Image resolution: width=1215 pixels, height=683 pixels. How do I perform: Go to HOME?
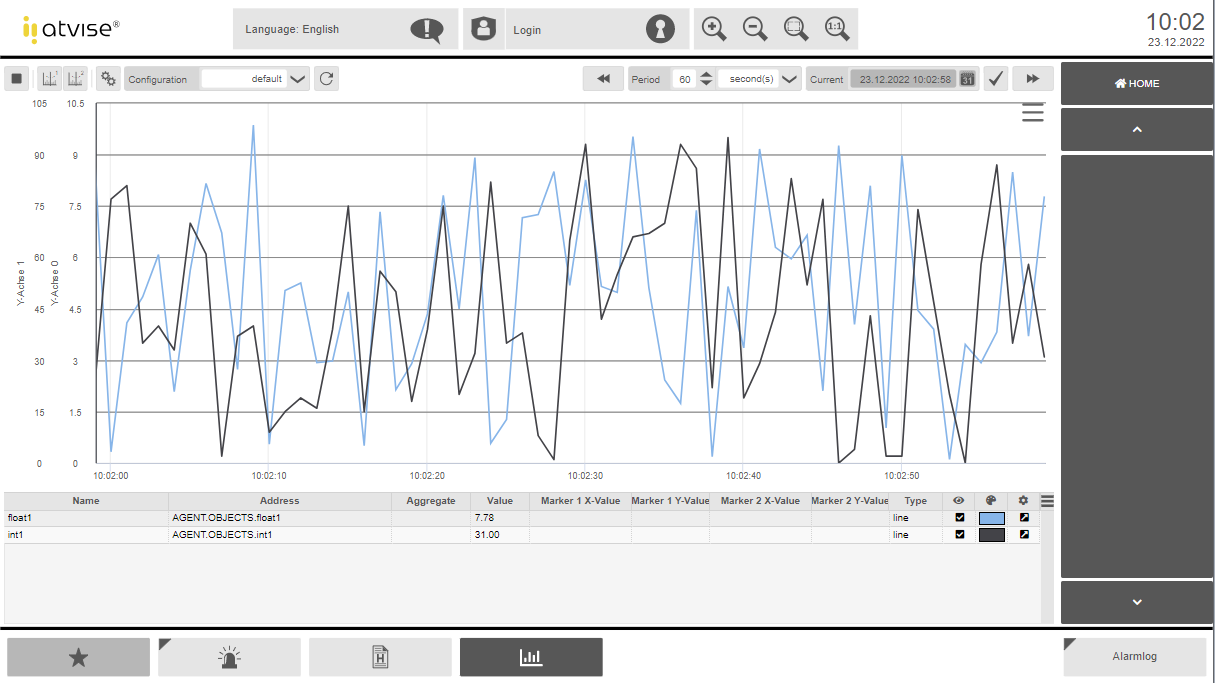[x=1136, y=84]
